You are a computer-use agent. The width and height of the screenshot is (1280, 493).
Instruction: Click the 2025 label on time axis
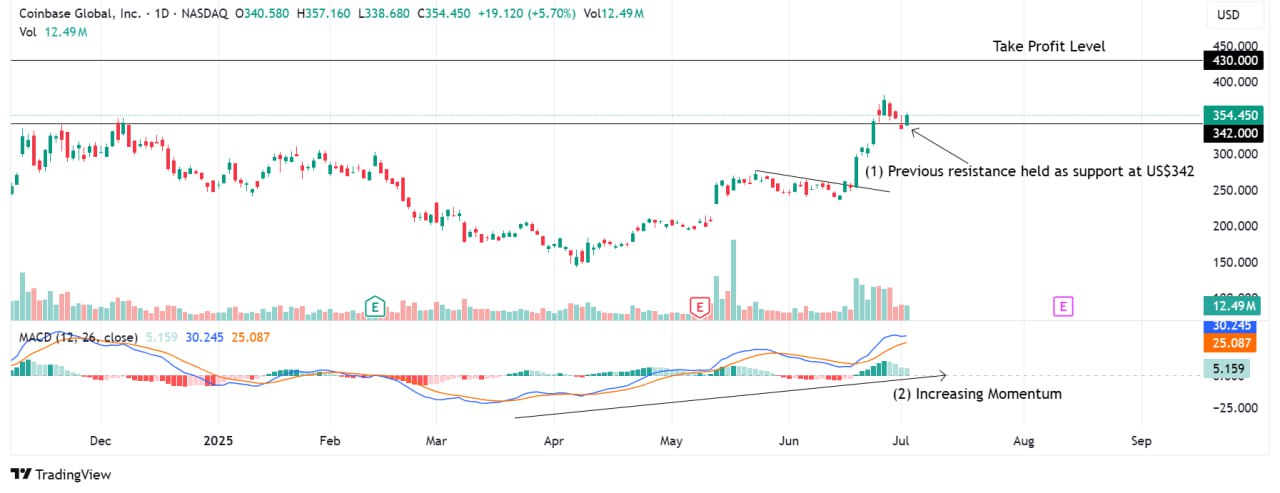(x=218, y=440)
